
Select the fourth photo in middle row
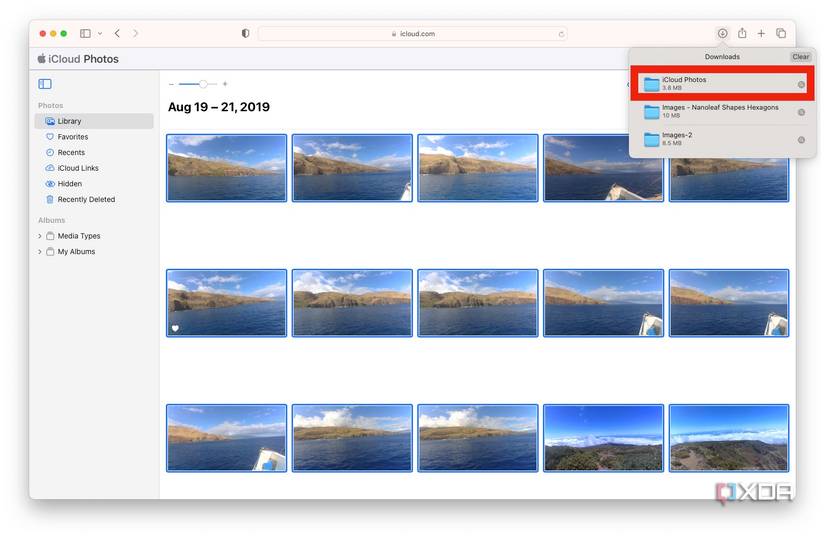pos(603,303)
